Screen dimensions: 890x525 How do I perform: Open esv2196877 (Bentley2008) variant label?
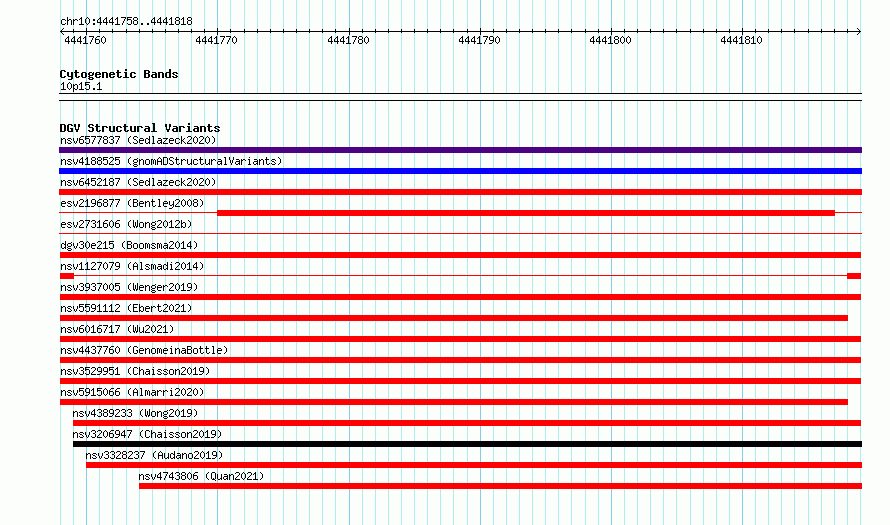tap(132, 203)
